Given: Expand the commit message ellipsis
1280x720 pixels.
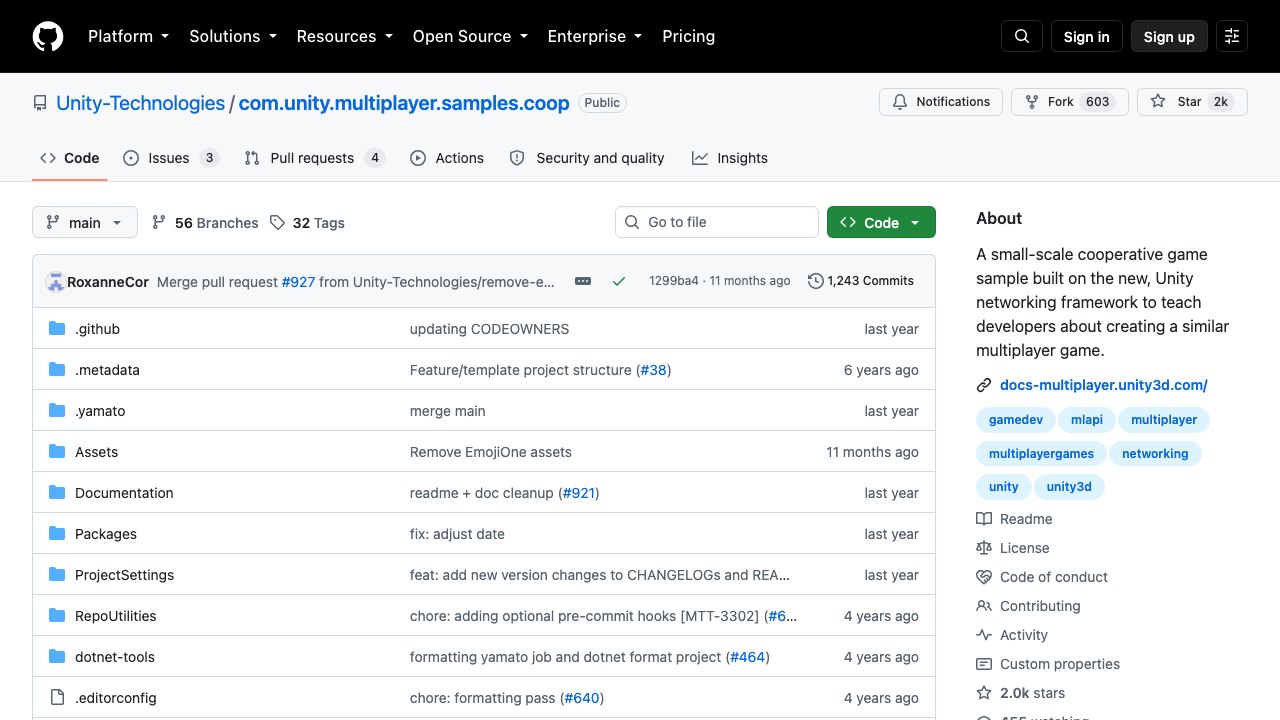Looking at the screenshot, I should [583, 281].
